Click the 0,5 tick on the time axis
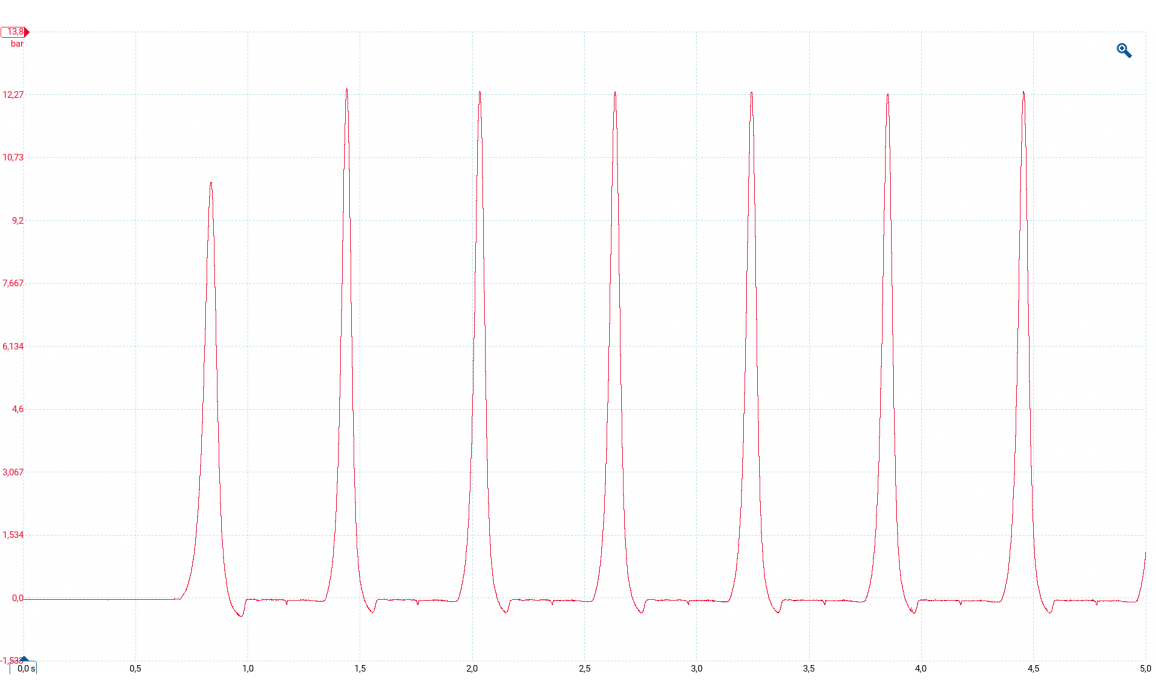The image size is (1156, 700). point(135,668)
